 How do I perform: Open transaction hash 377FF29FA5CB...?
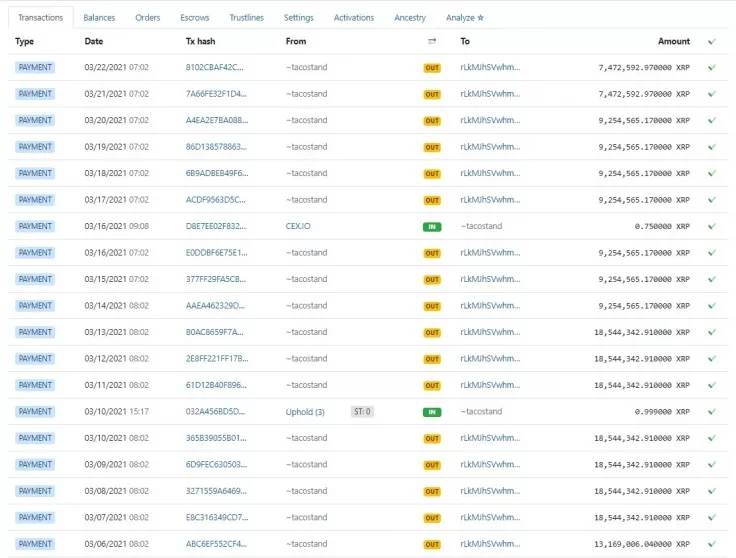coord(215,279)
